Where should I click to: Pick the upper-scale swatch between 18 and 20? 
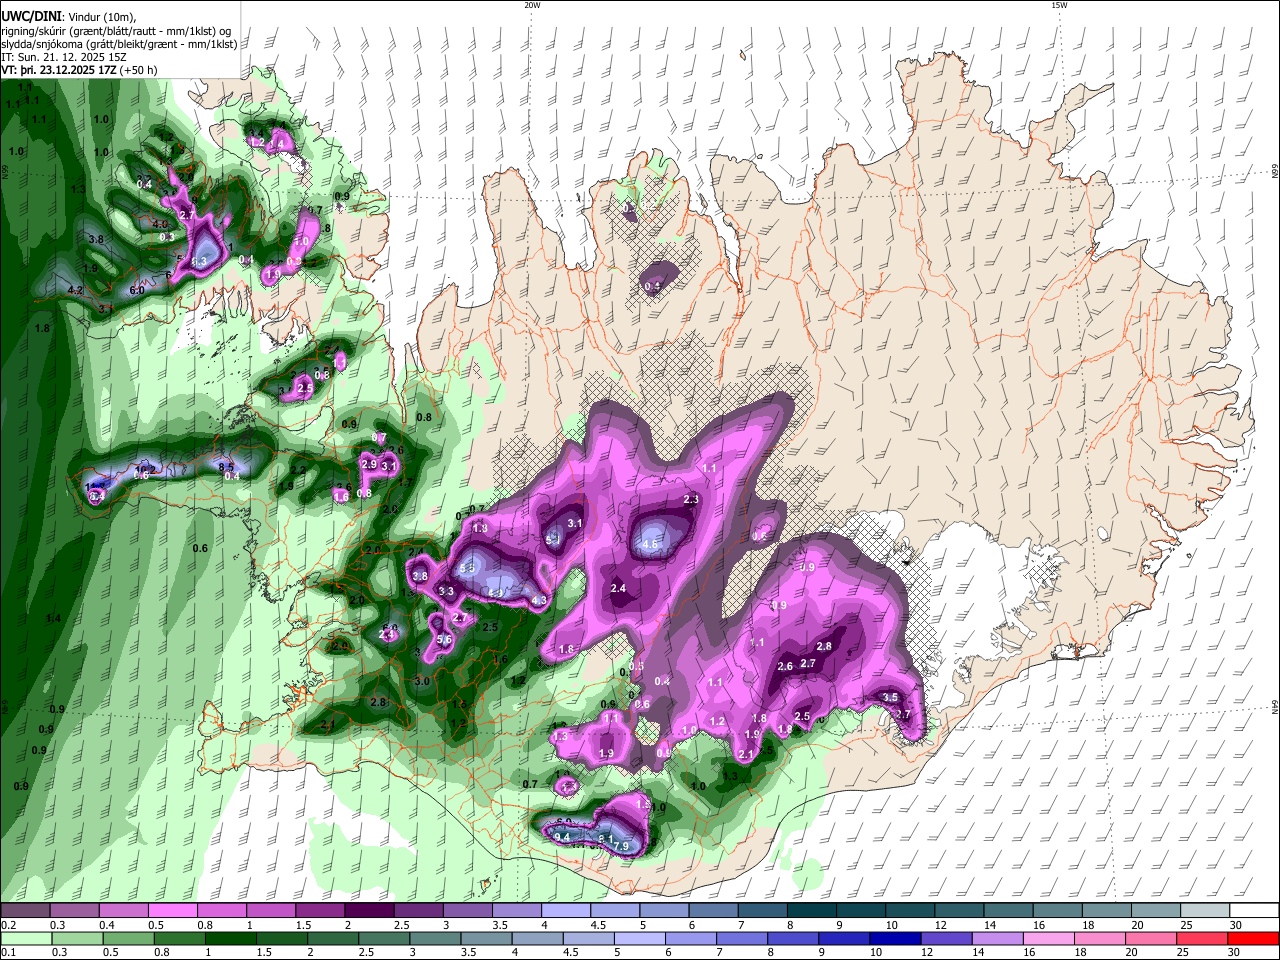(x=1108, y=911)
